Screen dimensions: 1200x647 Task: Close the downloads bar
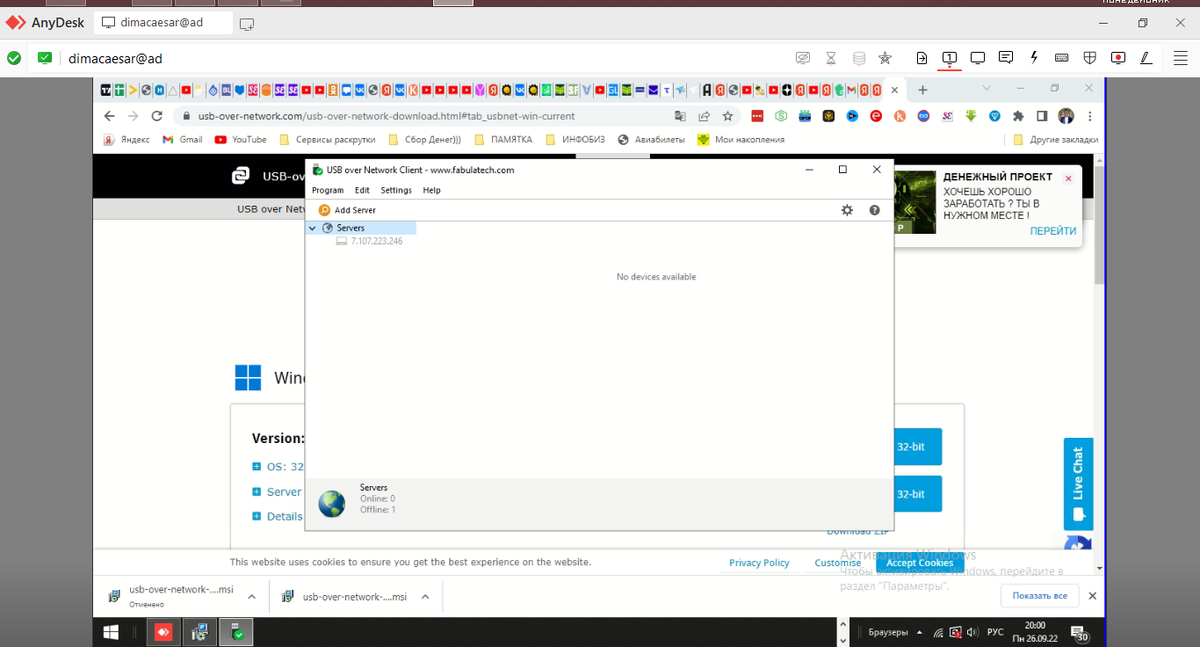pos(1092,596)
